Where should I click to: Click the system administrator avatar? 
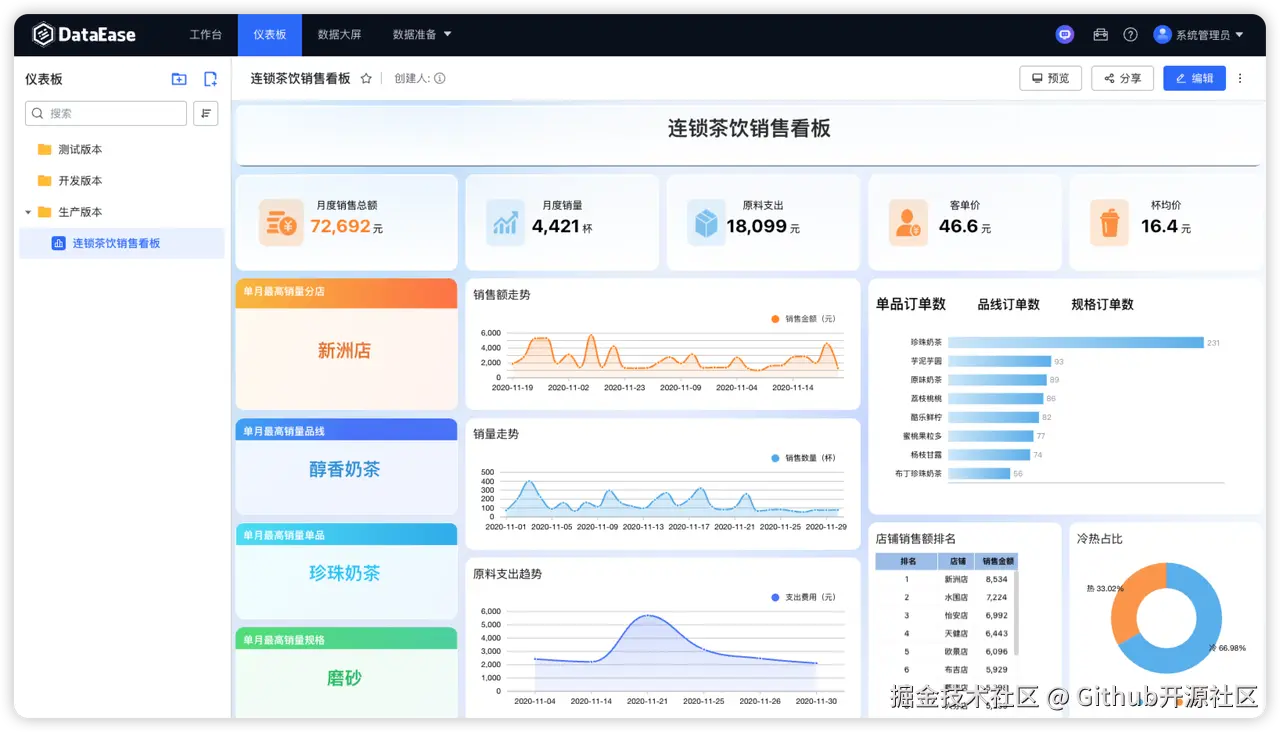[x=1162, y=34]
